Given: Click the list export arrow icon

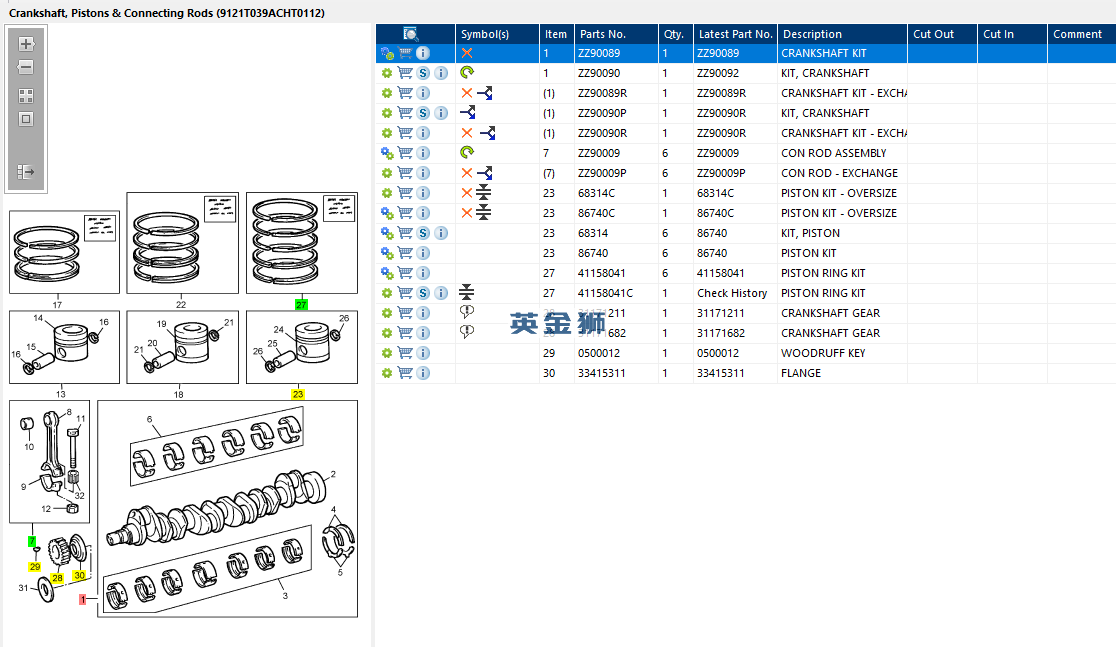Looking at the screenshot, I should tap(26, 172).
